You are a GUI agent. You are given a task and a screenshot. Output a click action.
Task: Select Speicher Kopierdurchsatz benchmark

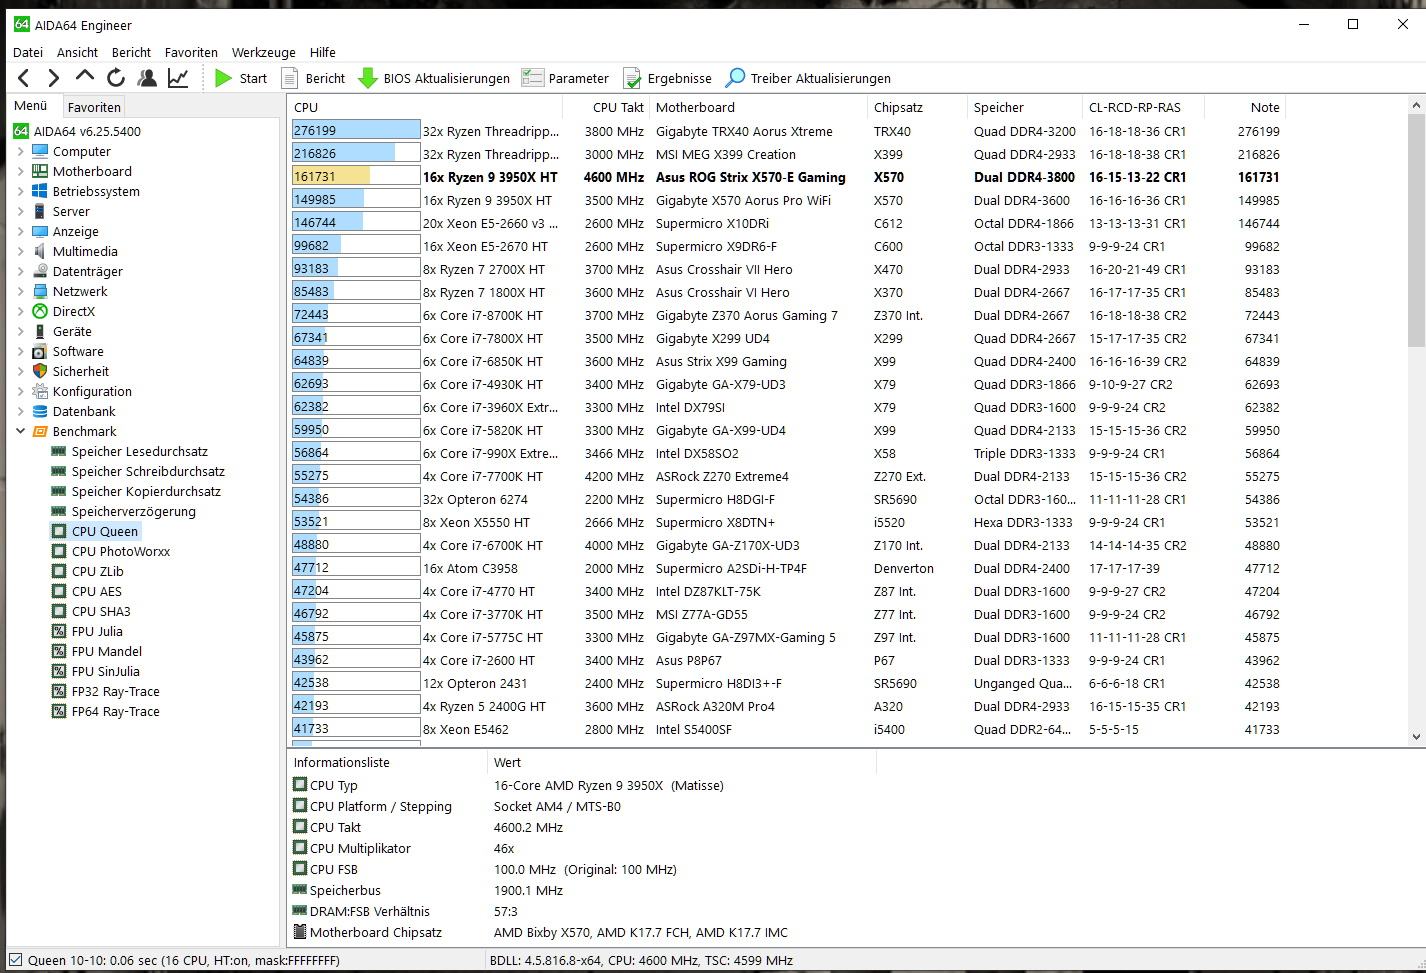146,491
